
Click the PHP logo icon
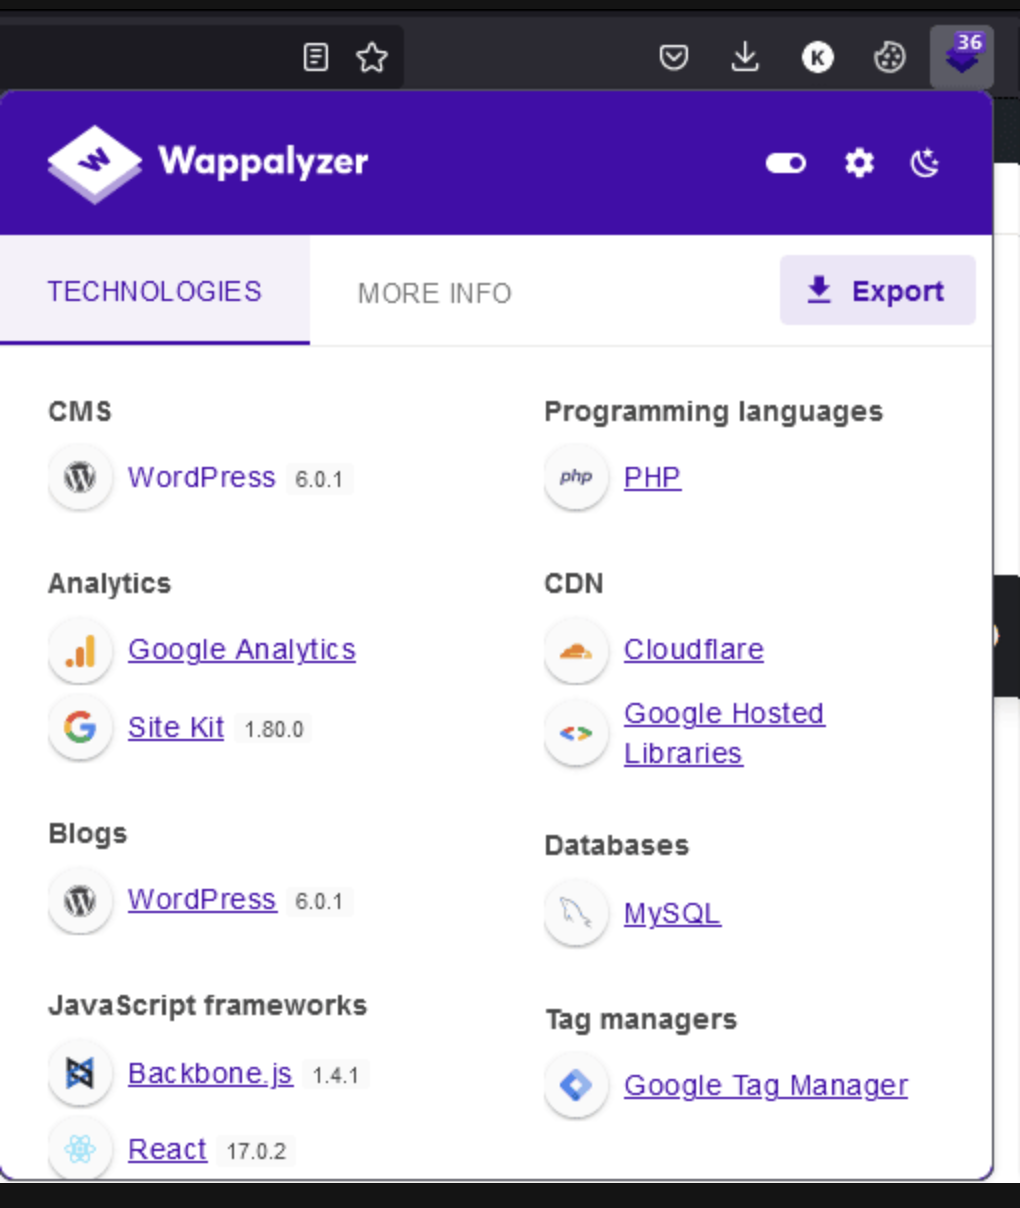tap(576, 477)
